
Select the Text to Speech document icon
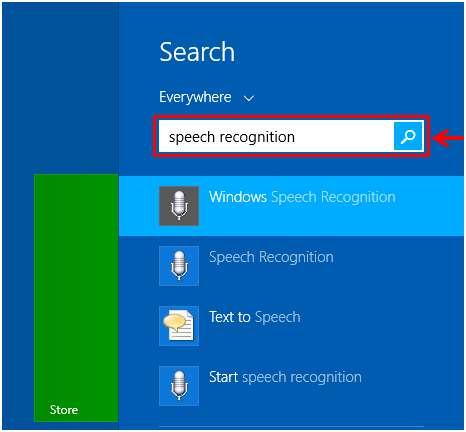(x=179, y=326)
